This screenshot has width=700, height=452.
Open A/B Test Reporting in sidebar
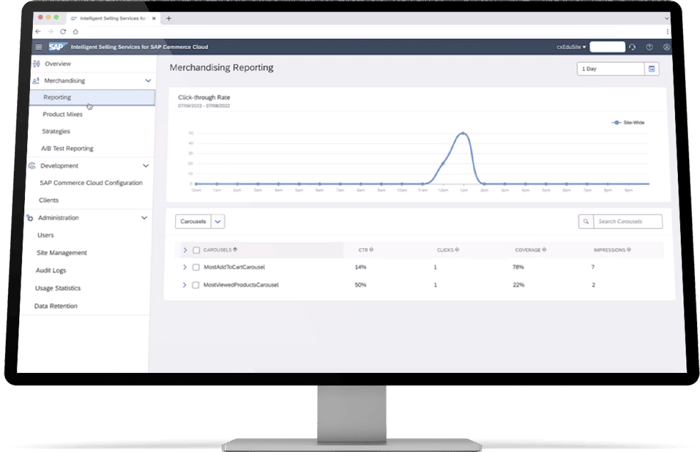[67, 148]
